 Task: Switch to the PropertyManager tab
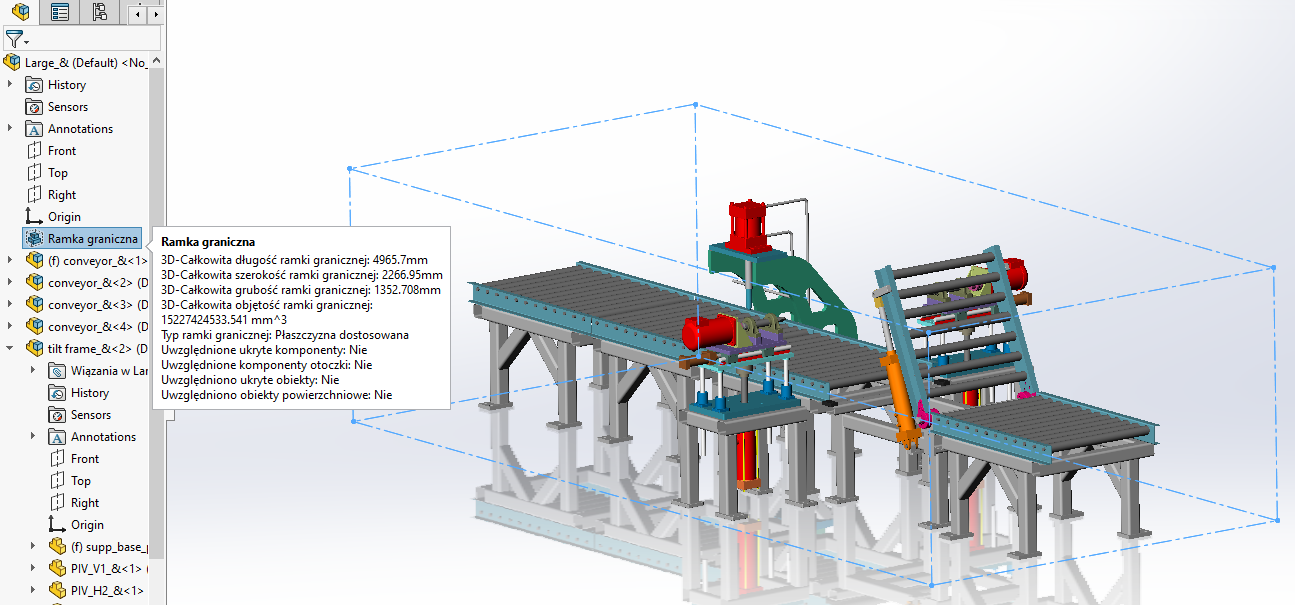click(x=60, y=12)
